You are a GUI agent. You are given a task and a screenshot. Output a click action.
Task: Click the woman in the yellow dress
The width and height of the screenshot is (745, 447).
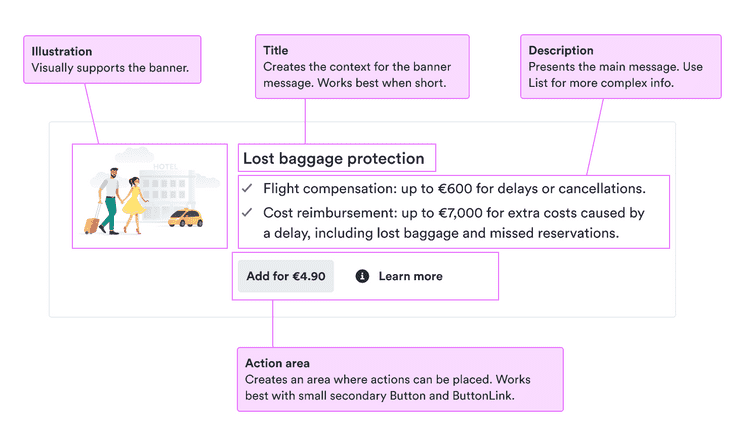pos(133,199)
